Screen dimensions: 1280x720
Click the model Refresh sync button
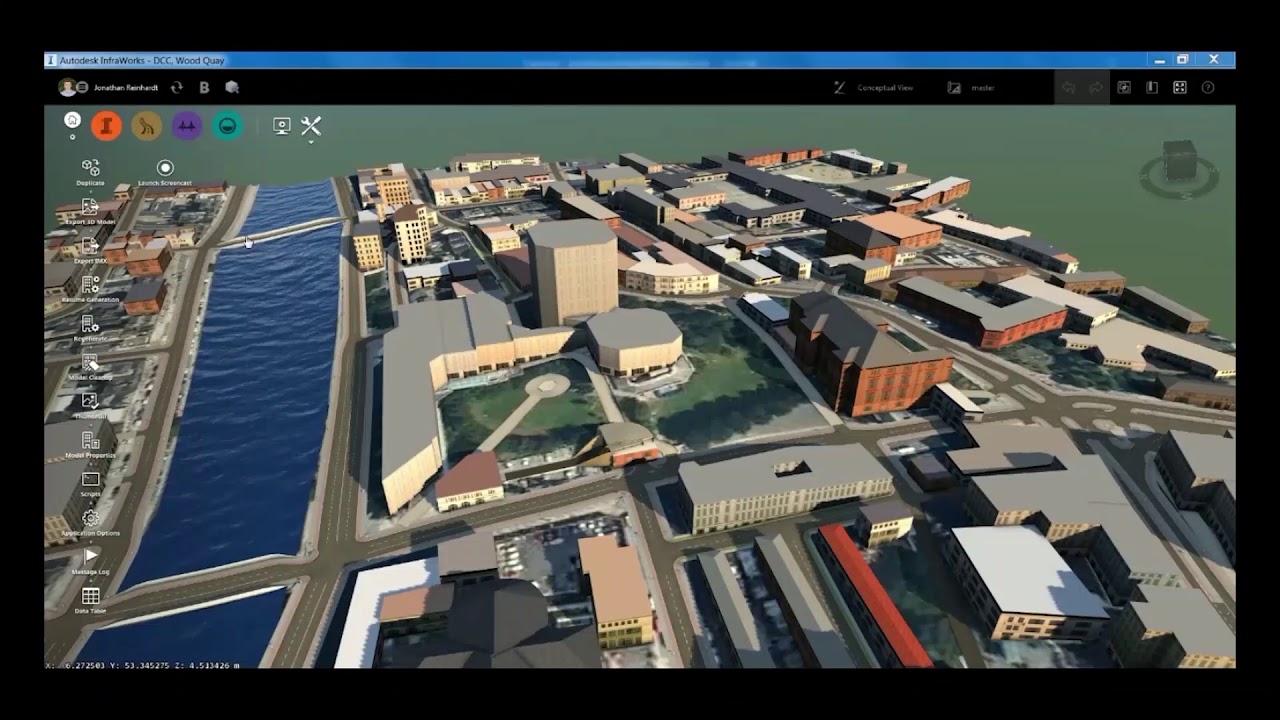click(177, 88)
